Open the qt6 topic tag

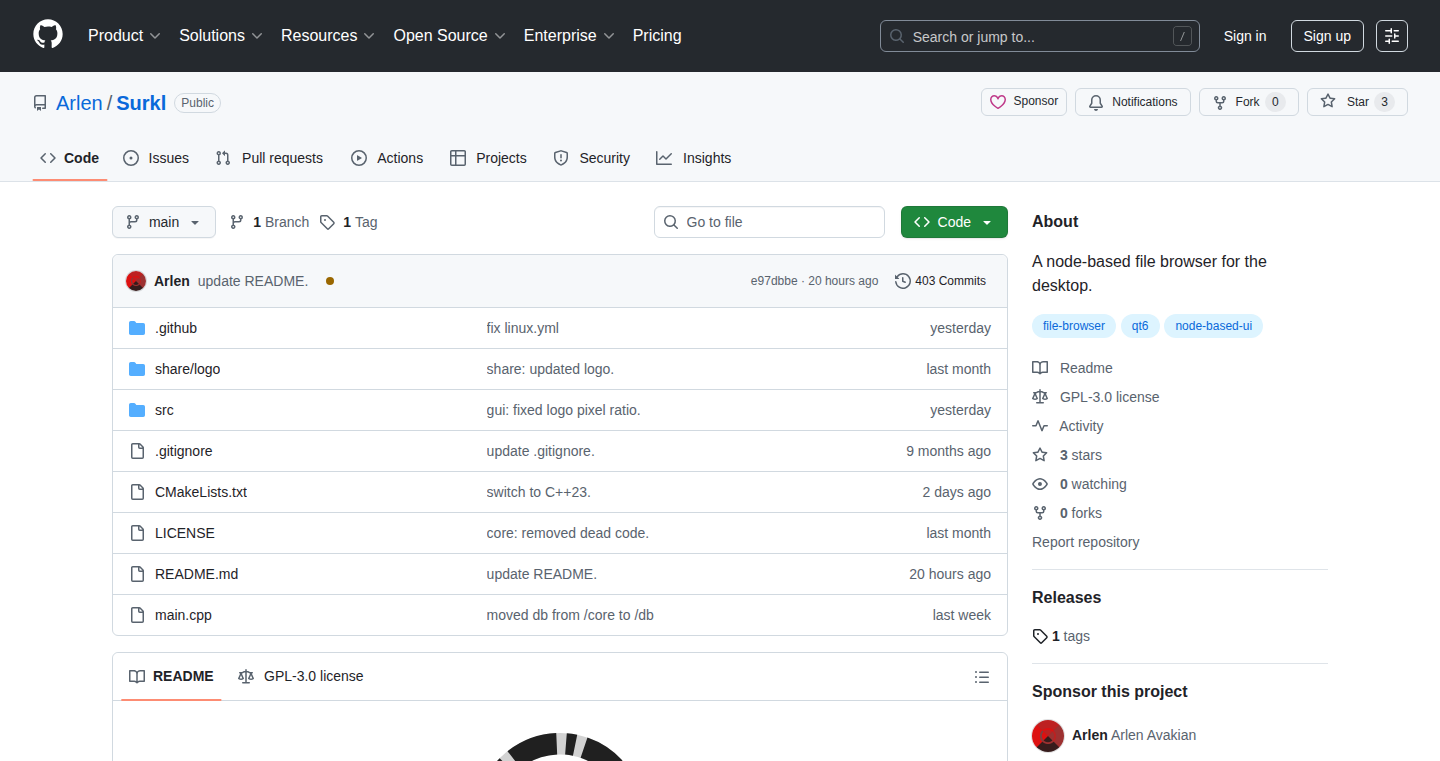pos(1140,326)
